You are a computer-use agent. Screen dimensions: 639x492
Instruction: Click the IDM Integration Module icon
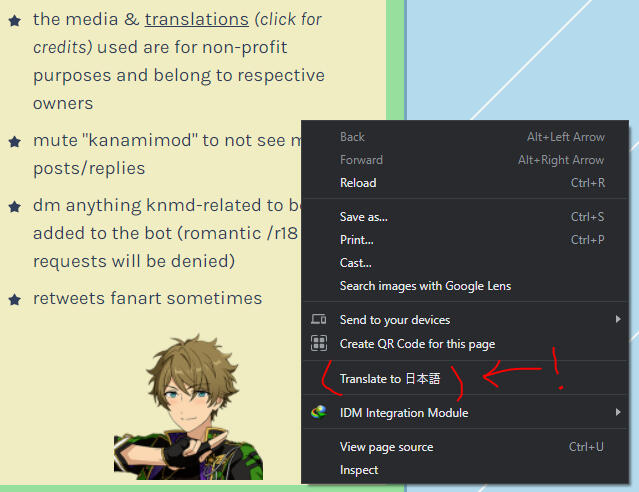[319, 413]
